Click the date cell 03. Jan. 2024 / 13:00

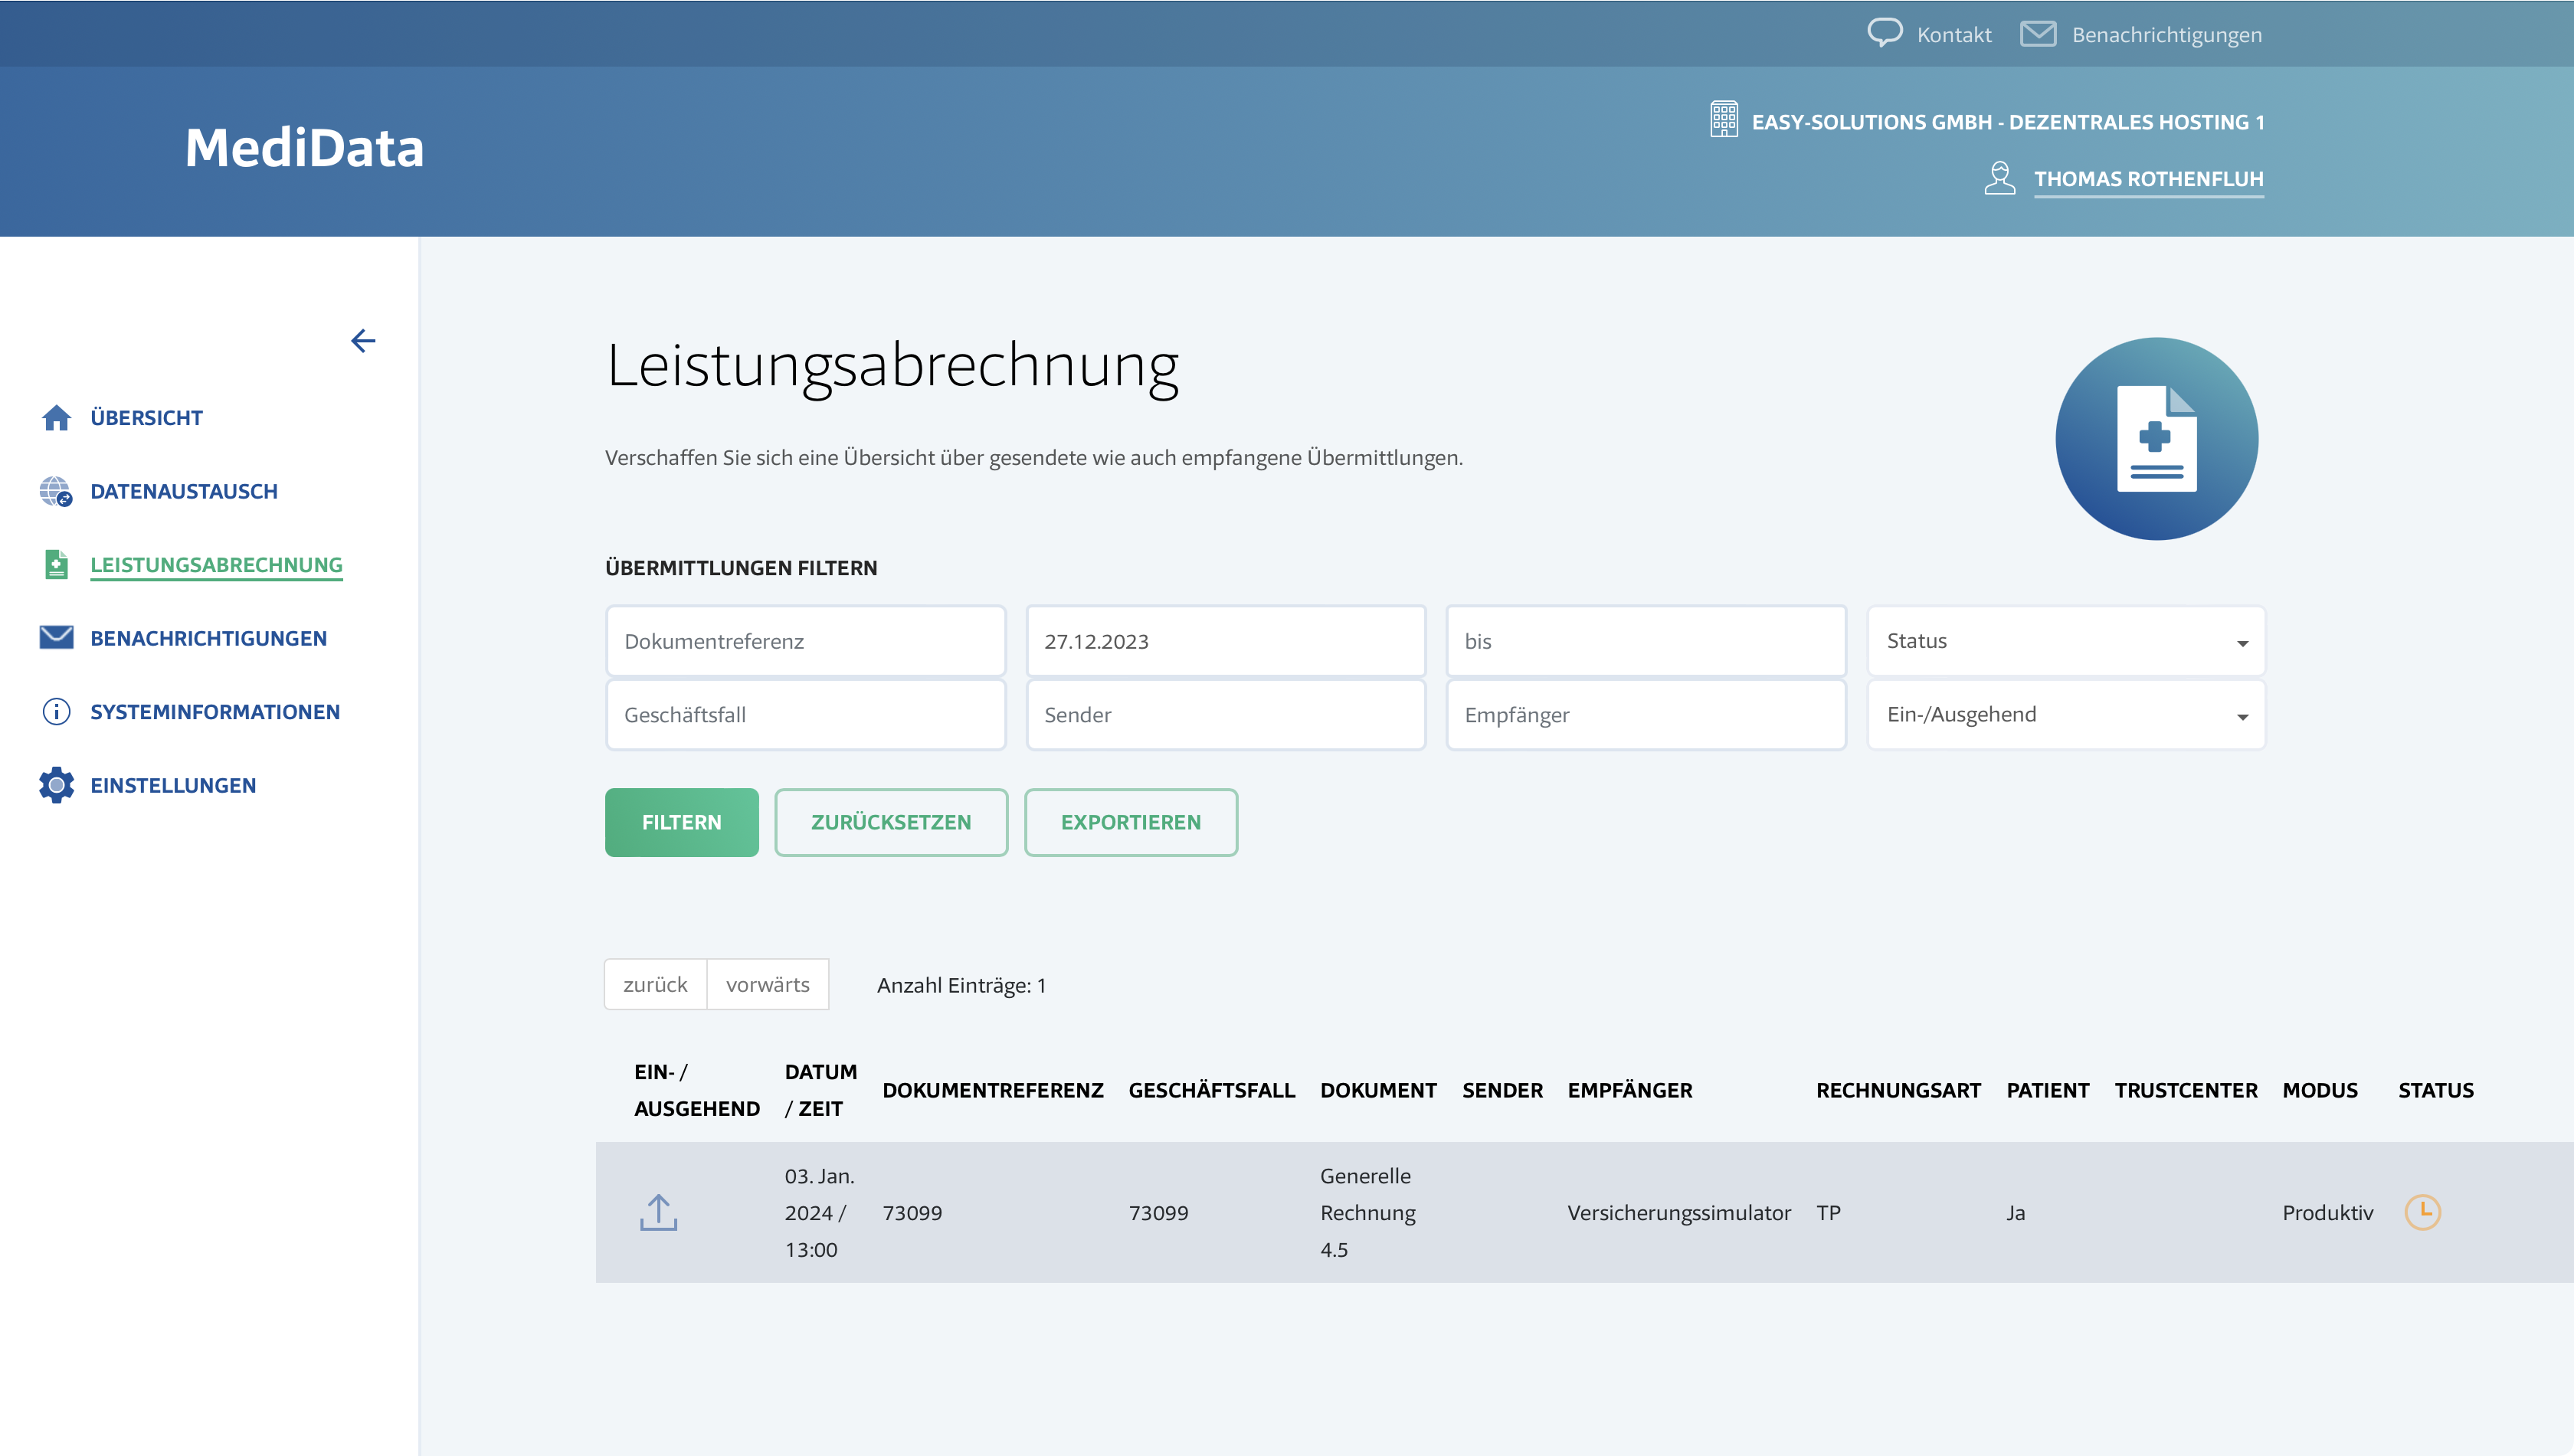point(819,1212)
